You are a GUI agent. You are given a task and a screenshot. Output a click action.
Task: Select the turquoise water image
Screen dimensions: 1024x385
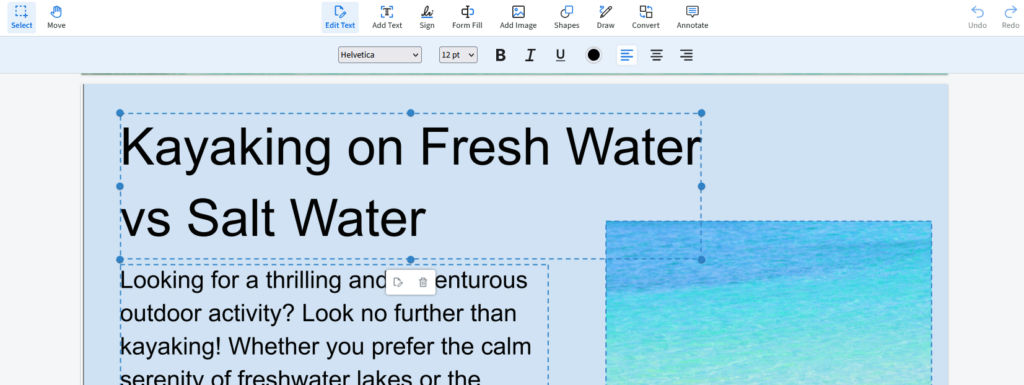[x=769, y=303]
